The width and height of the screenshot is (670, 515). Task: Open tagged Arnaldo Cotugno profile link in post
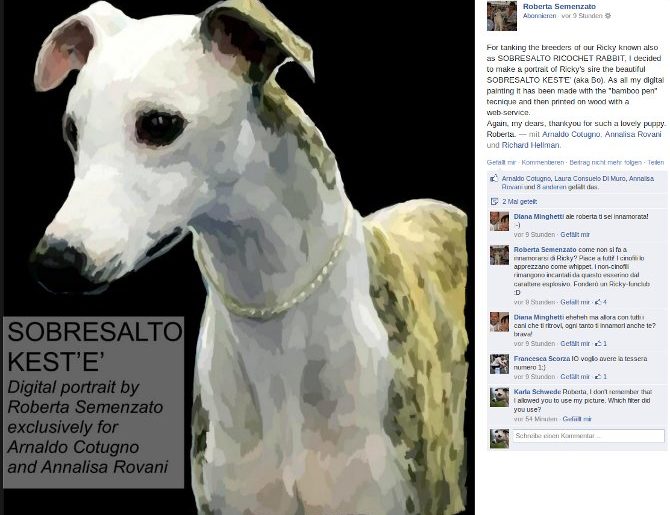tap(571, 134)
